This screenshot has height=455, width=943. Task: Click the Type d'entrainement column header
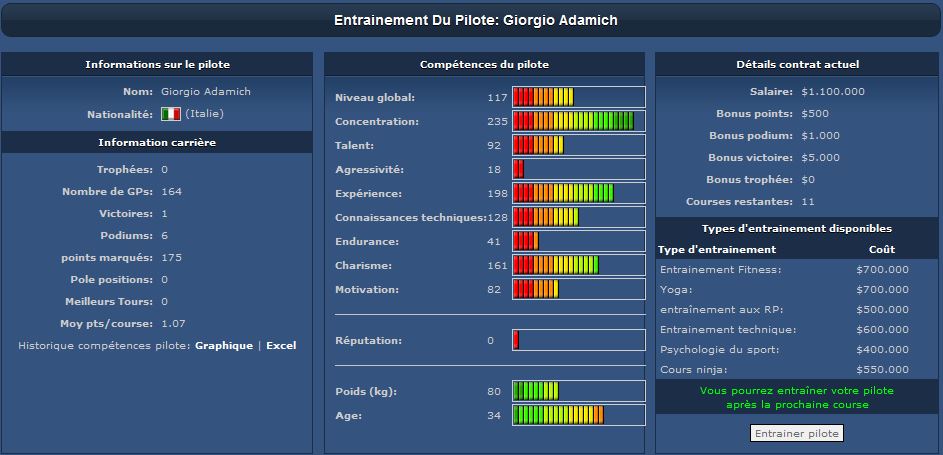tap(717, 249)
